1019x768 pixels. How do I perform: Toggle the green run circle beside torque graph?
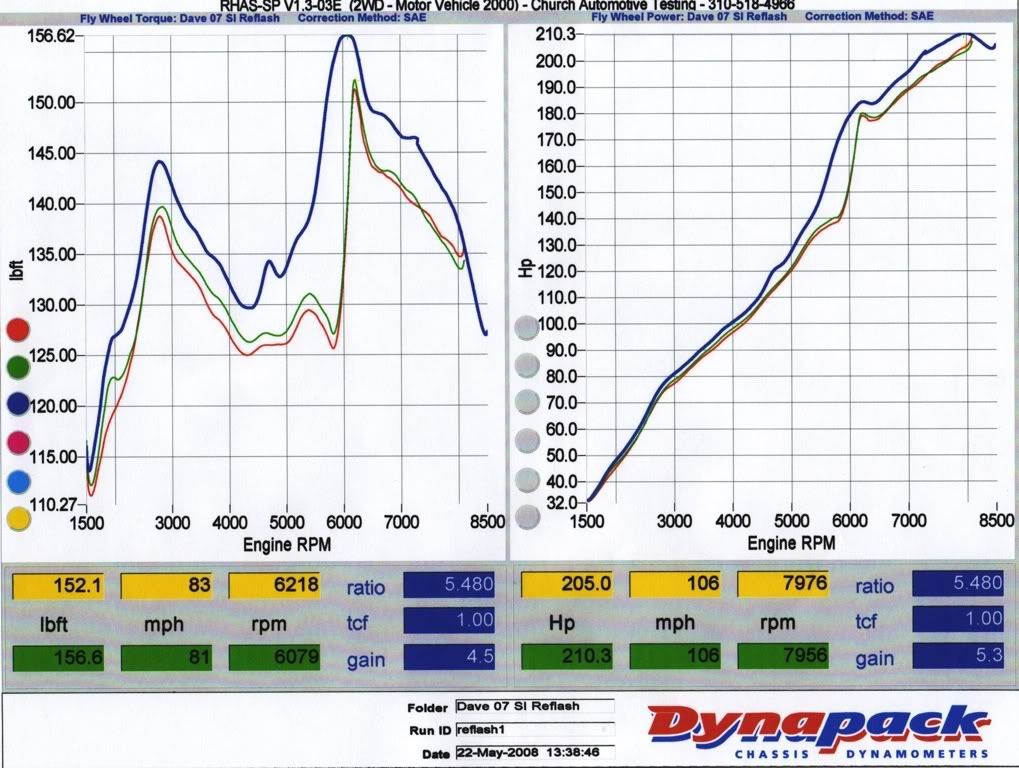(17, 366)
